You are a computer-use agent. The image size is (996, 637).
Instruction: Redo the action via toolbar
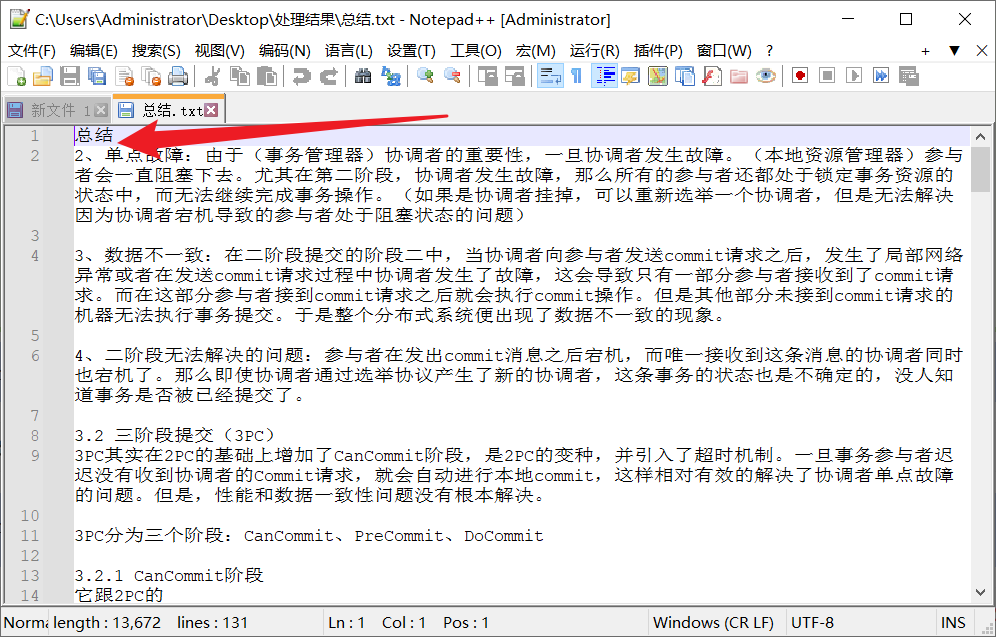[328, 76]
